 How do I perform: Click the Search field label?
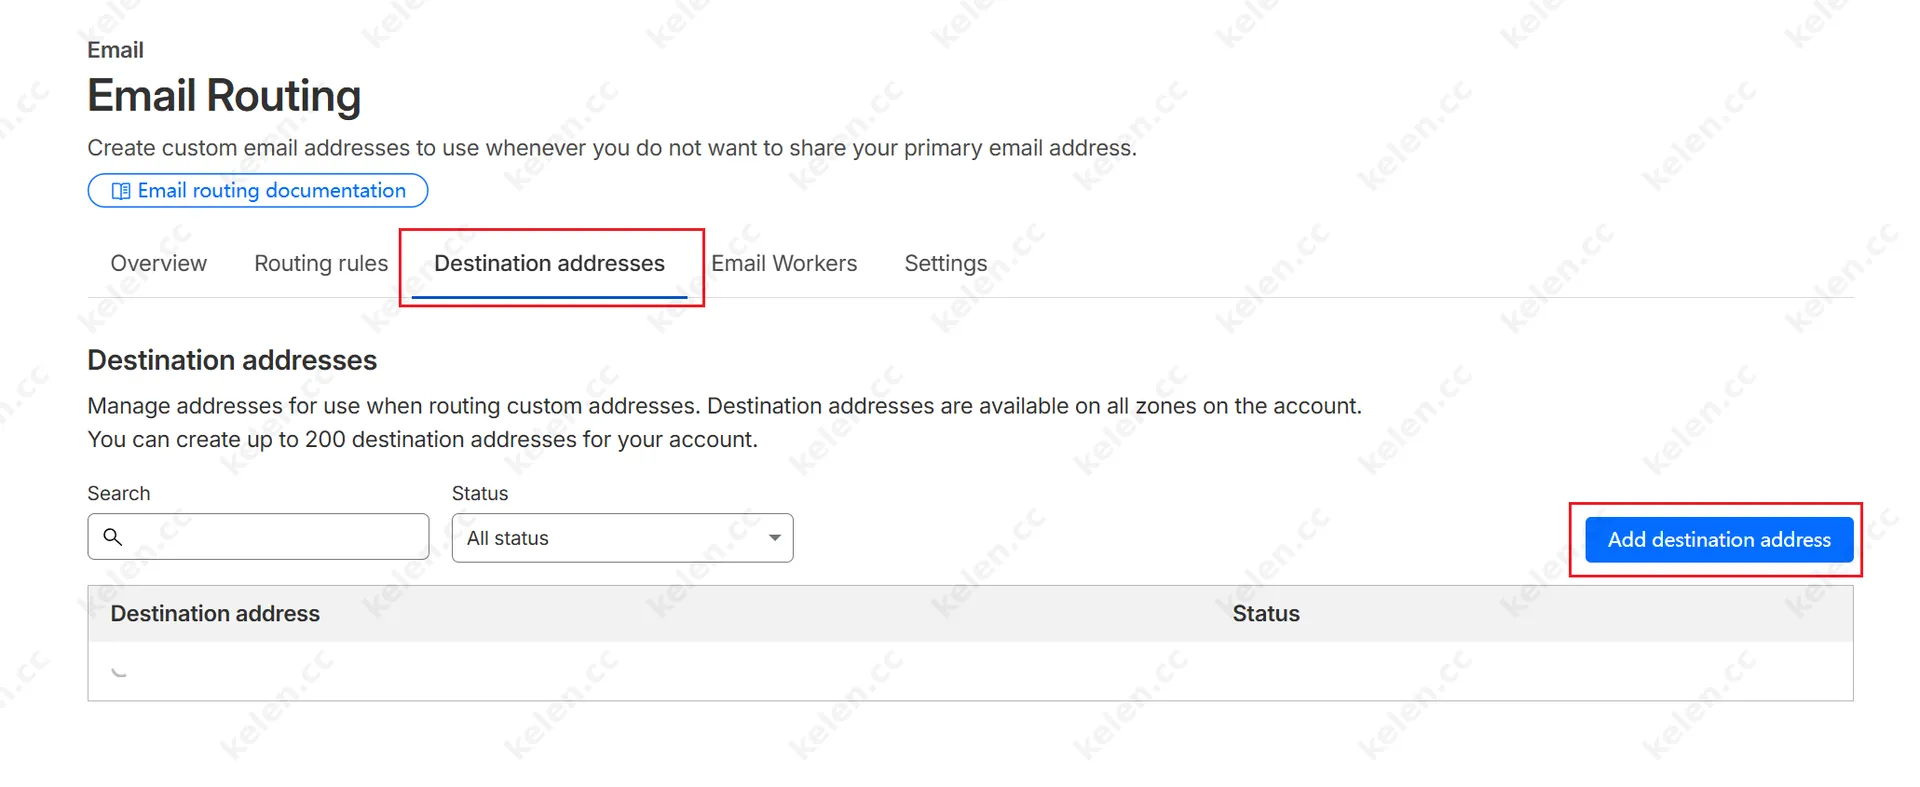[118, 493]
